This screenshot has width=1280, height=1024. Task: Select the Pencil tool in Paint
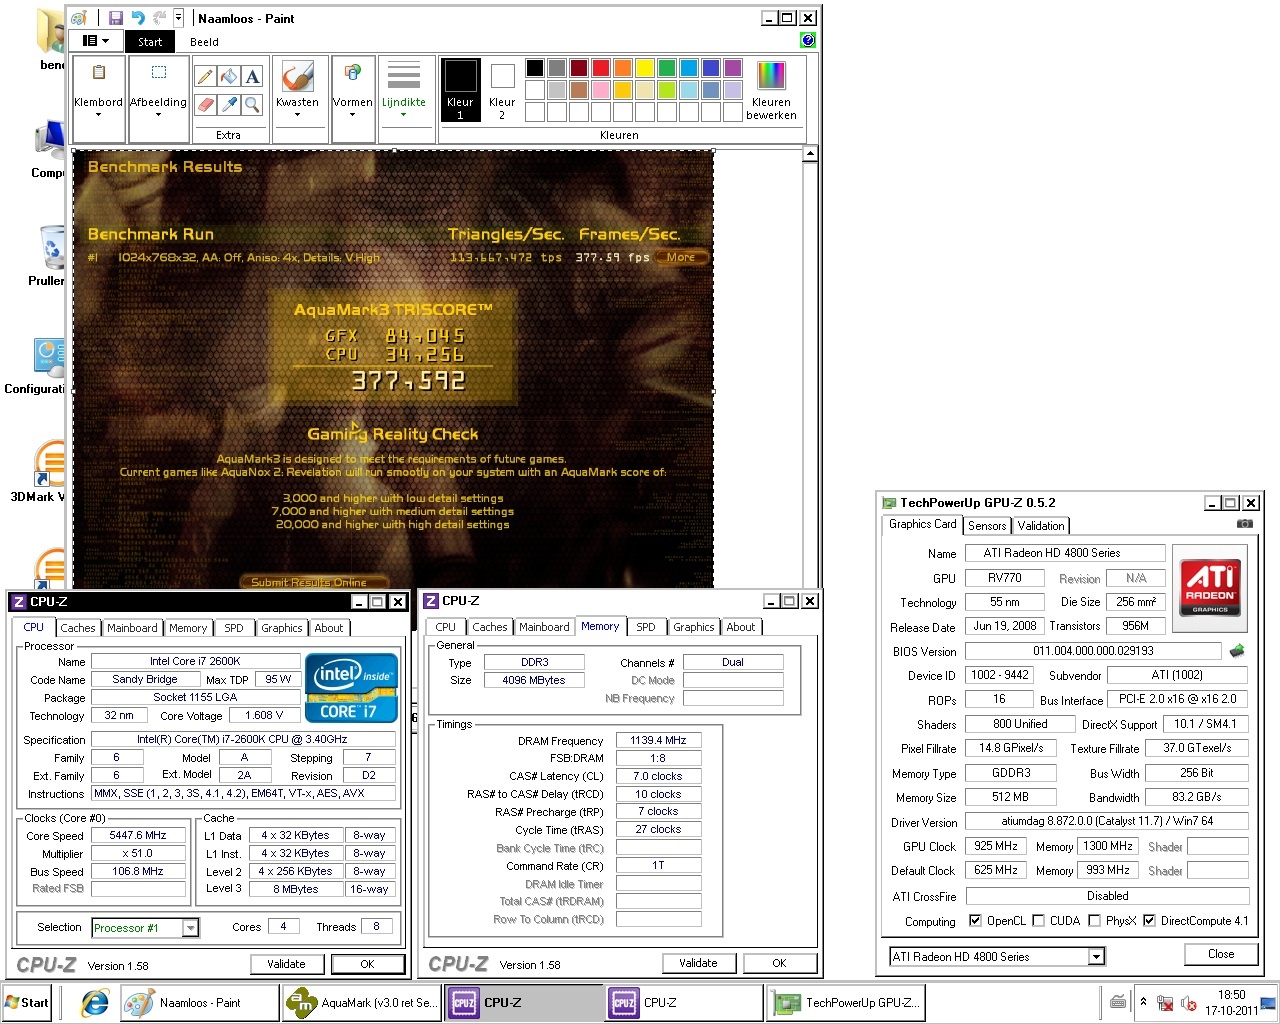[x=205, y=77]
